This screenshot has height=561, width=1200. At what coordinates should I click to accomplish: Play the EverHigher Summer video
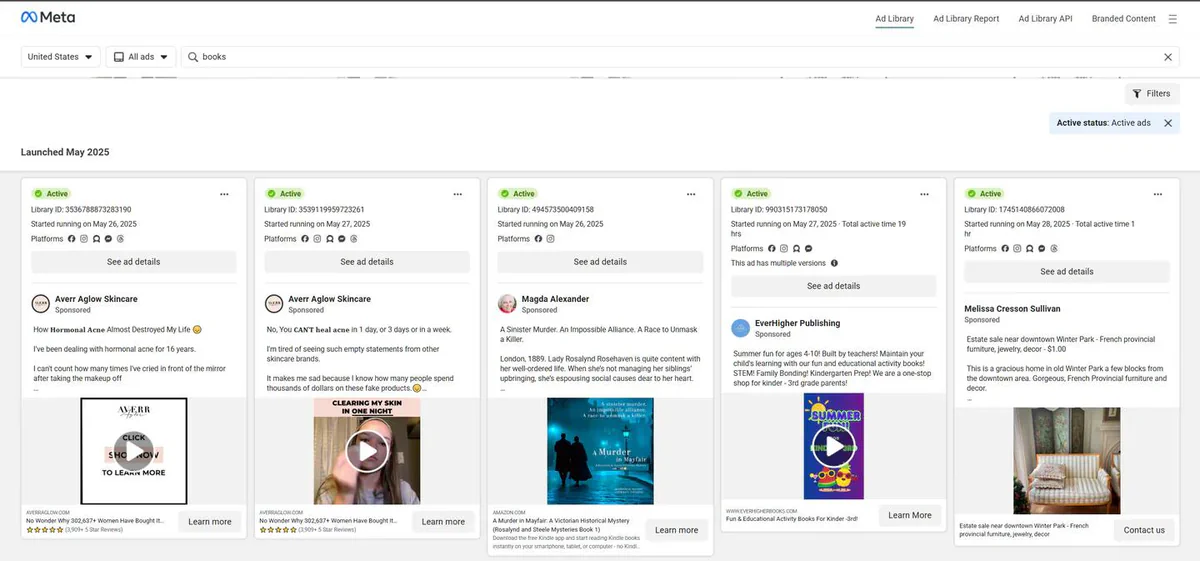(x=834, y=445)
